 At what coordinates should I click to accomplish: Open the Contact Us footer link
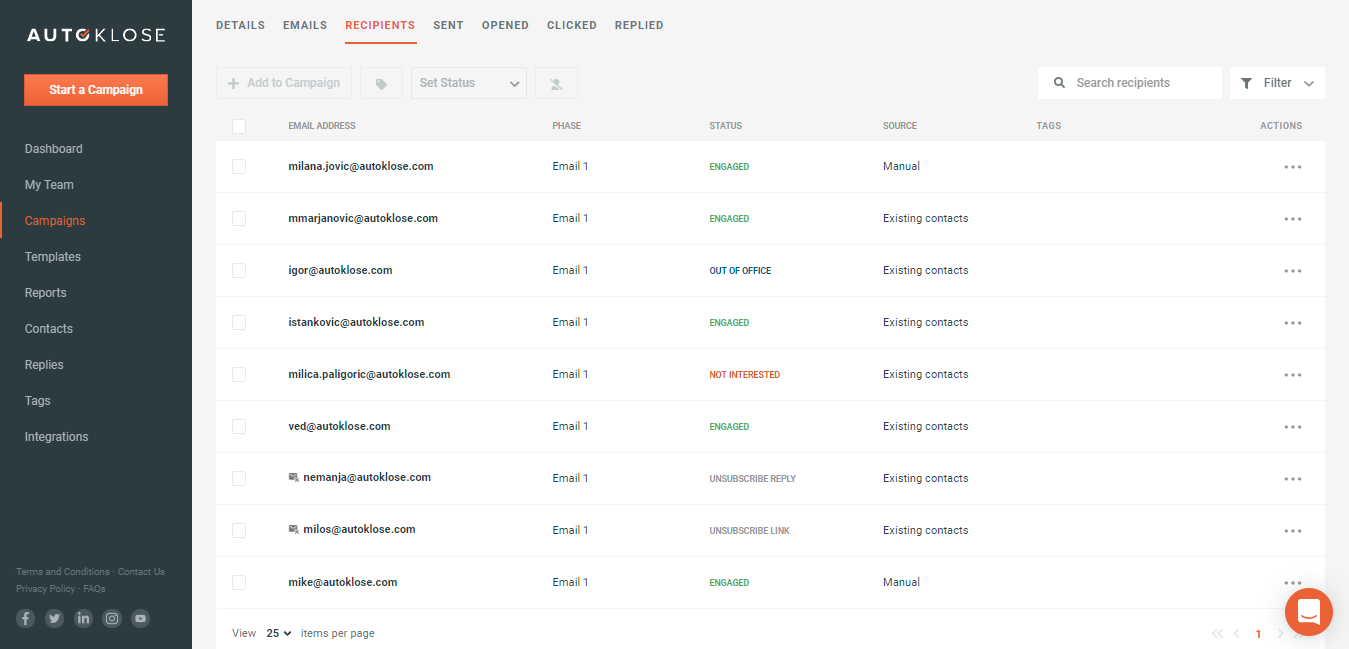pyautogui.click(x=141, y=572)
